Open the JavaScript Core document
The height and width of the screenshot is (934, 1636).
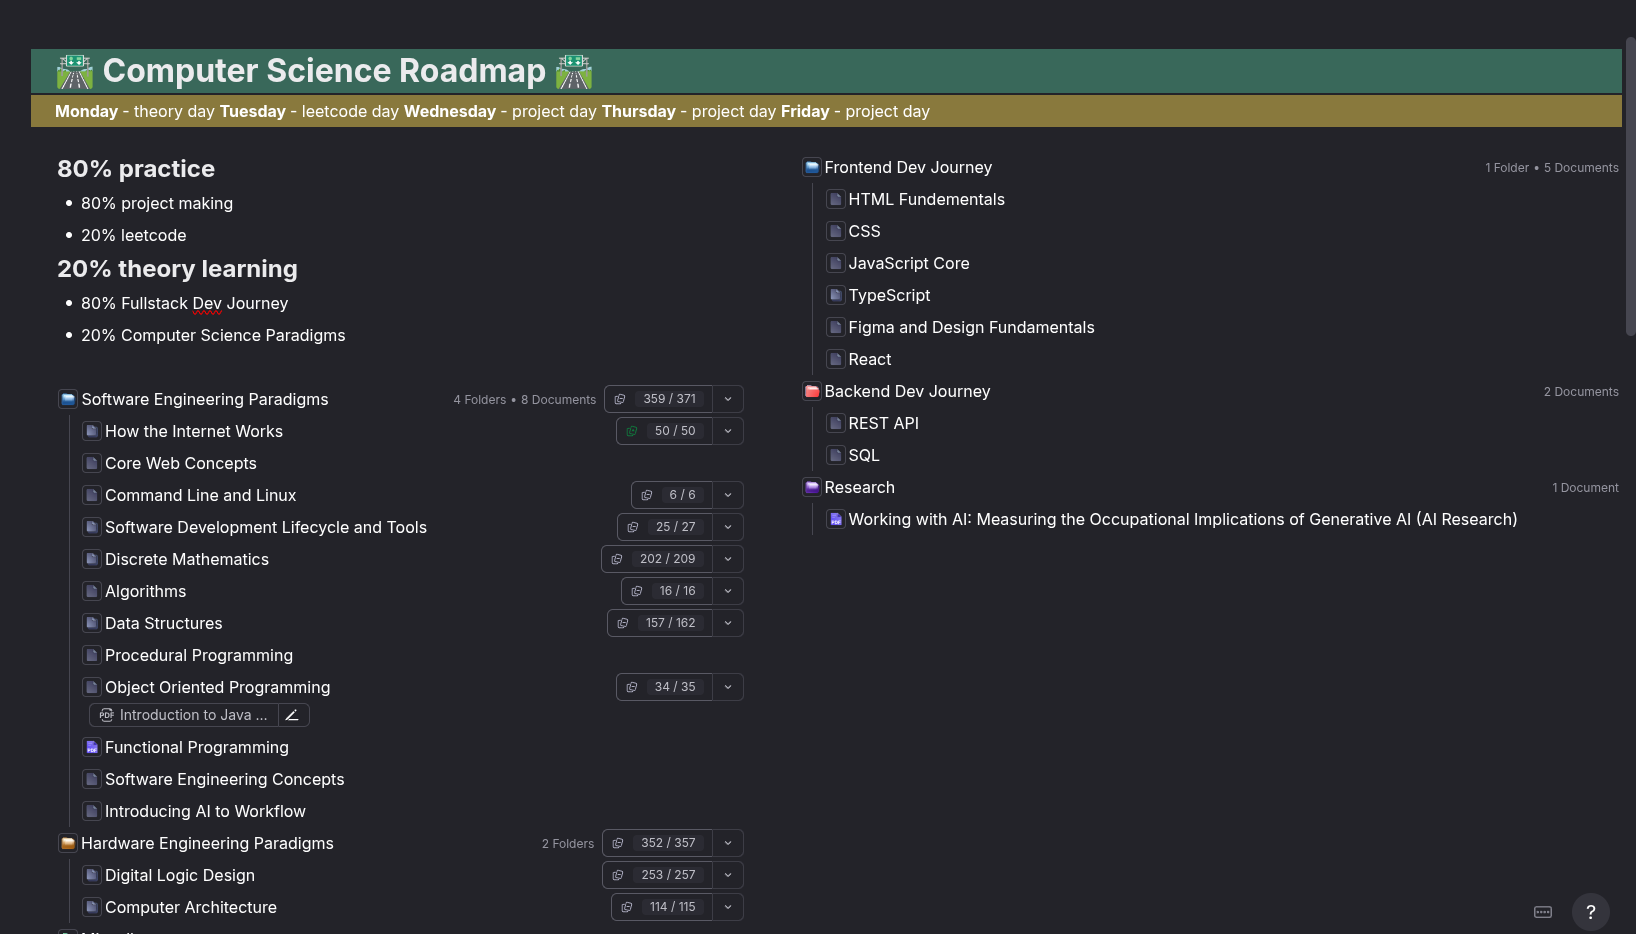click(x=908, y=263)
